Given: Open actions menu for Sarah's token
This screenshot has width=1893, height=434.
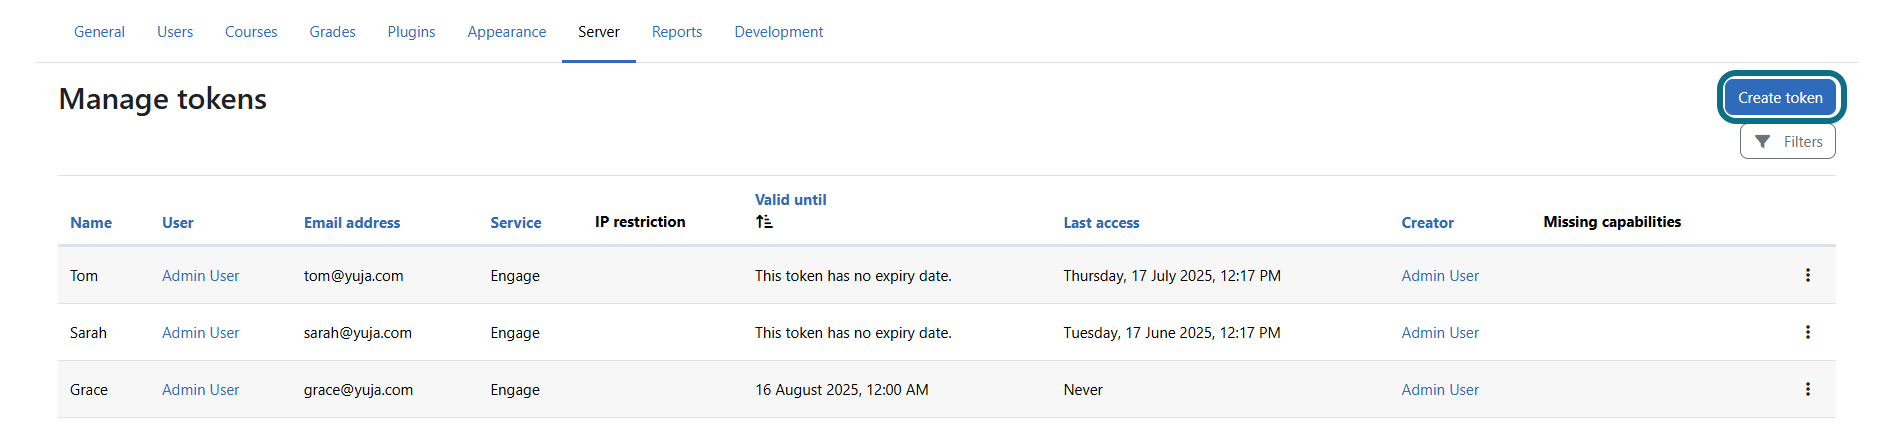Looking at the screenshot, I should point(1807,332).
